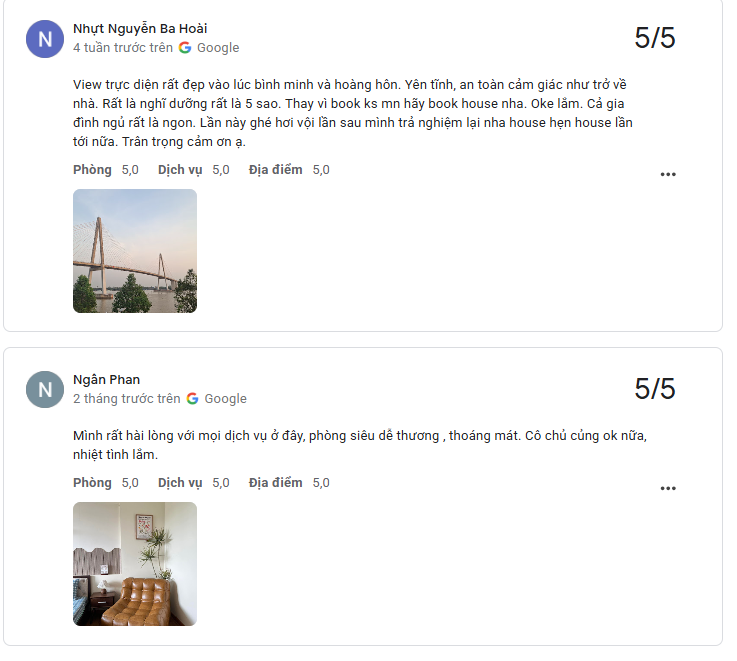Viewport: 737px width, 661px height.
Task: Click reviewer name Nhựt Nguyễn Ba Hoài
Action: (x=140, y=29)
